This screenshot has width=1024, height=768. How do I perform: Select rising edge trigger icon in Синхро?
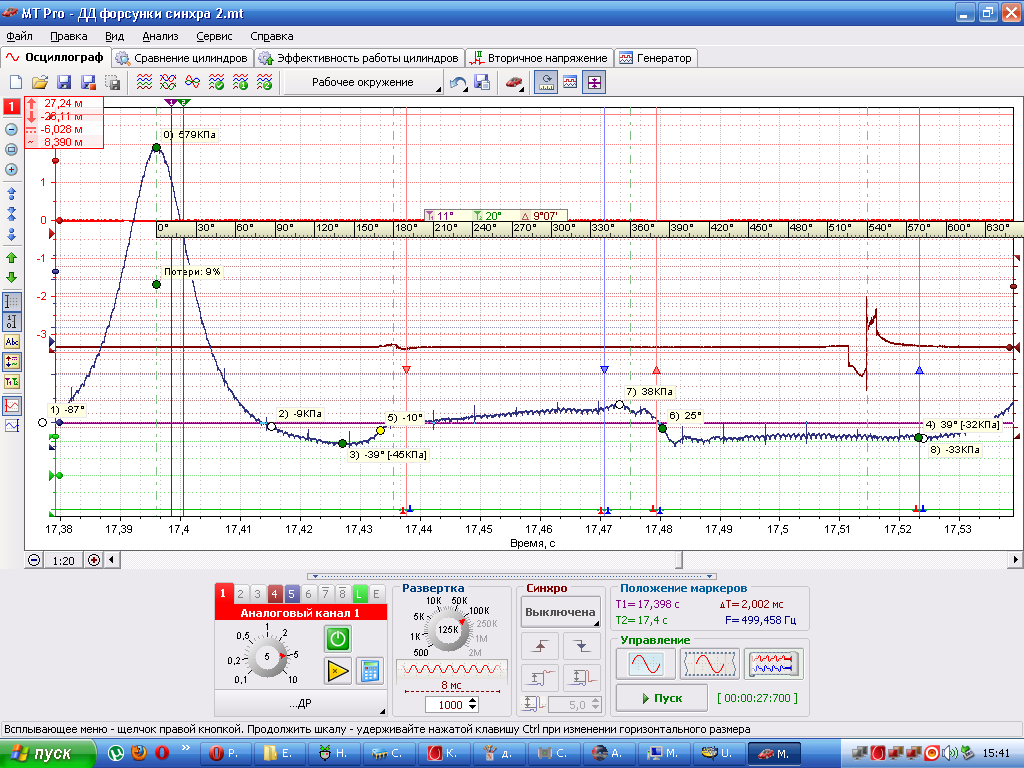click(540, 646)
